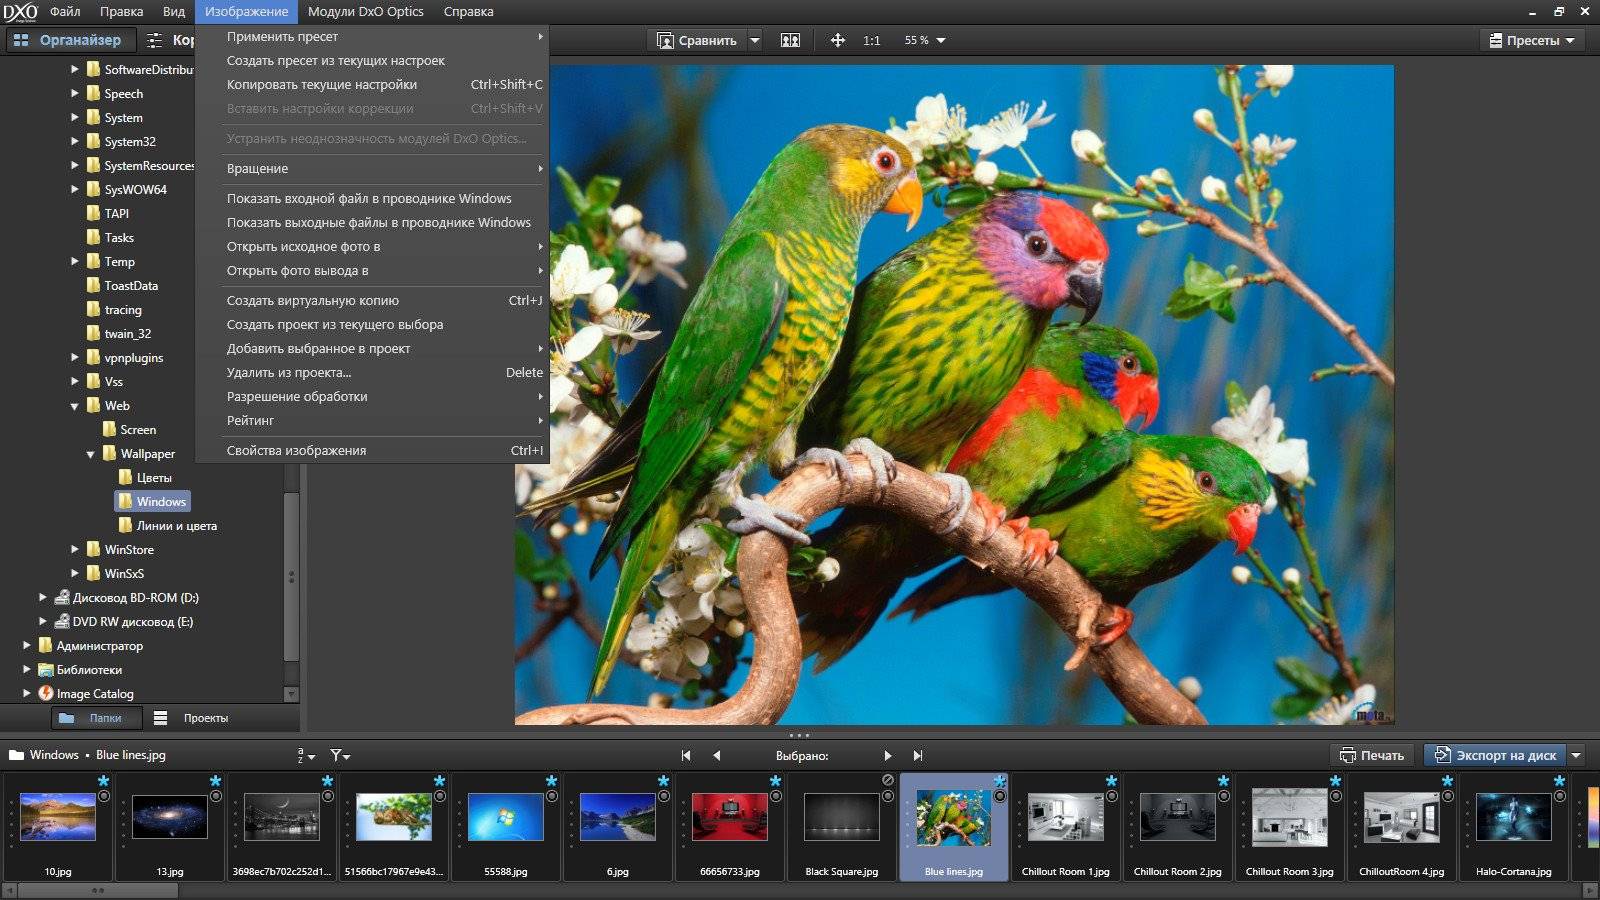Image resolution: width=1600 pixels, height=900 pixels.
Task: Select Дисковод BD-ROM (D:) drive
Action: (136, 598)
